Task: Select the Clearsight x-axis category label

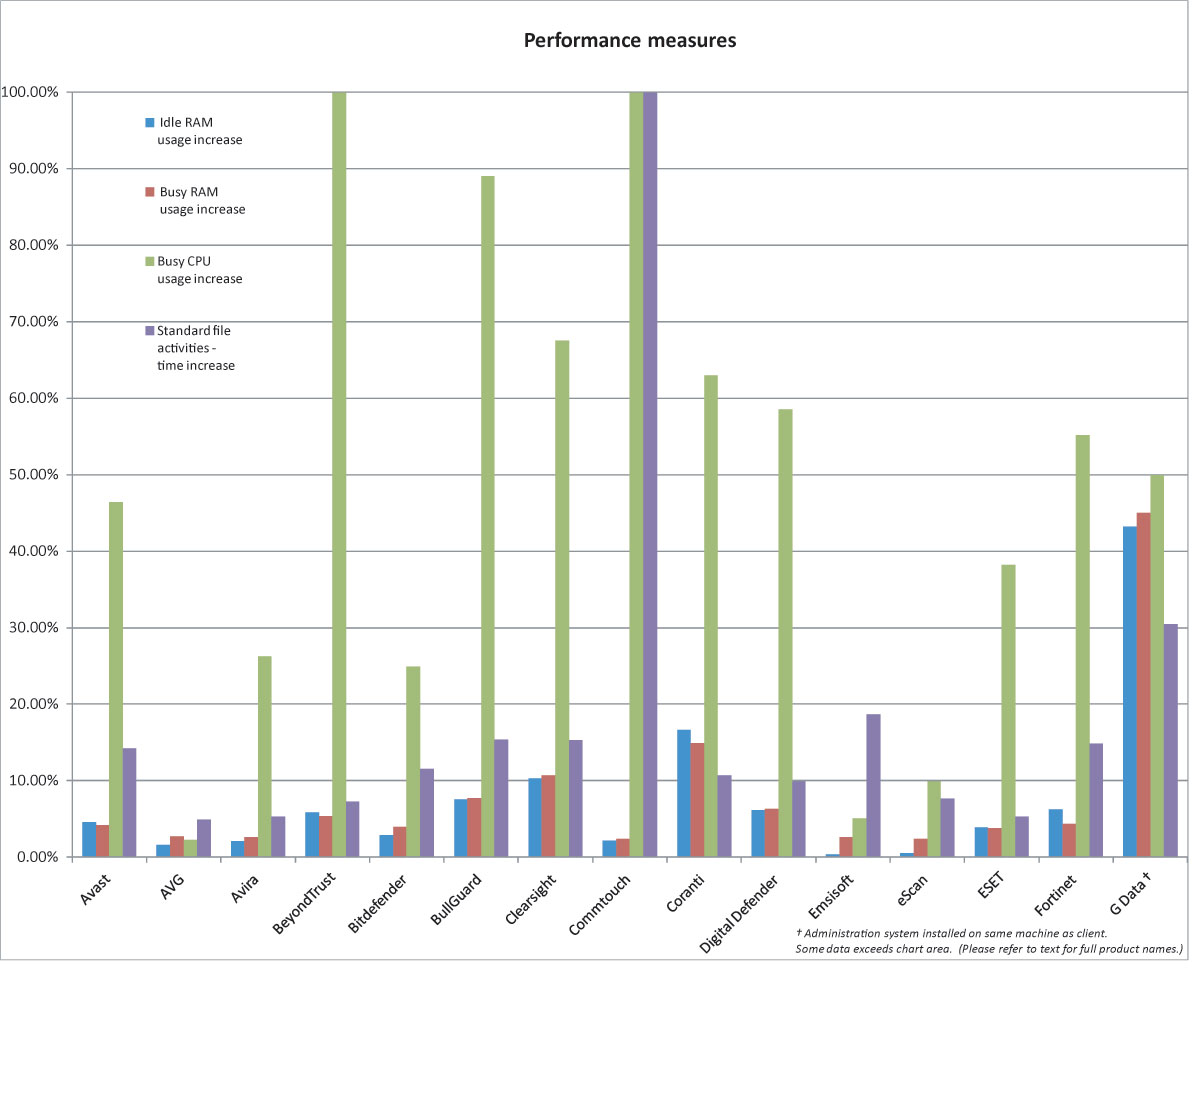Action: (x=530, y=898)
